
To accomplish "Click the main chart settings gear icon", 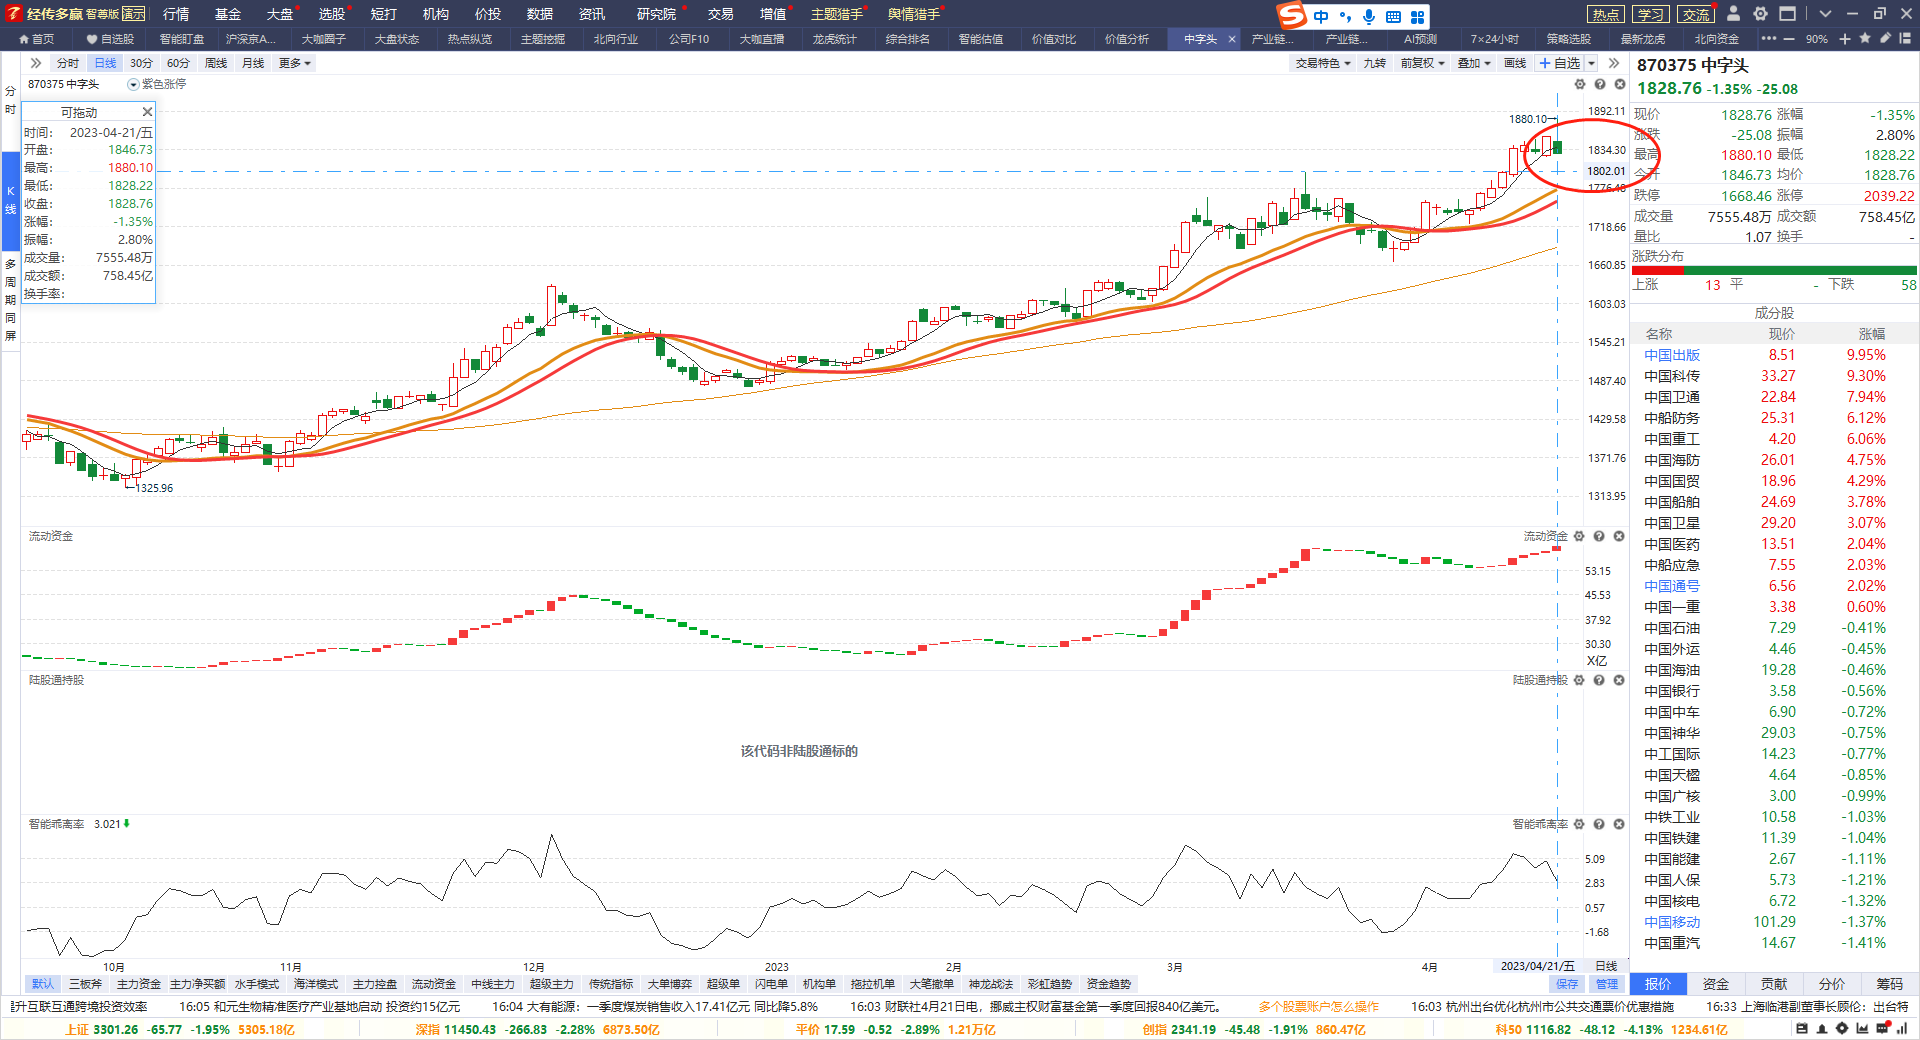I will (1581, 84).
